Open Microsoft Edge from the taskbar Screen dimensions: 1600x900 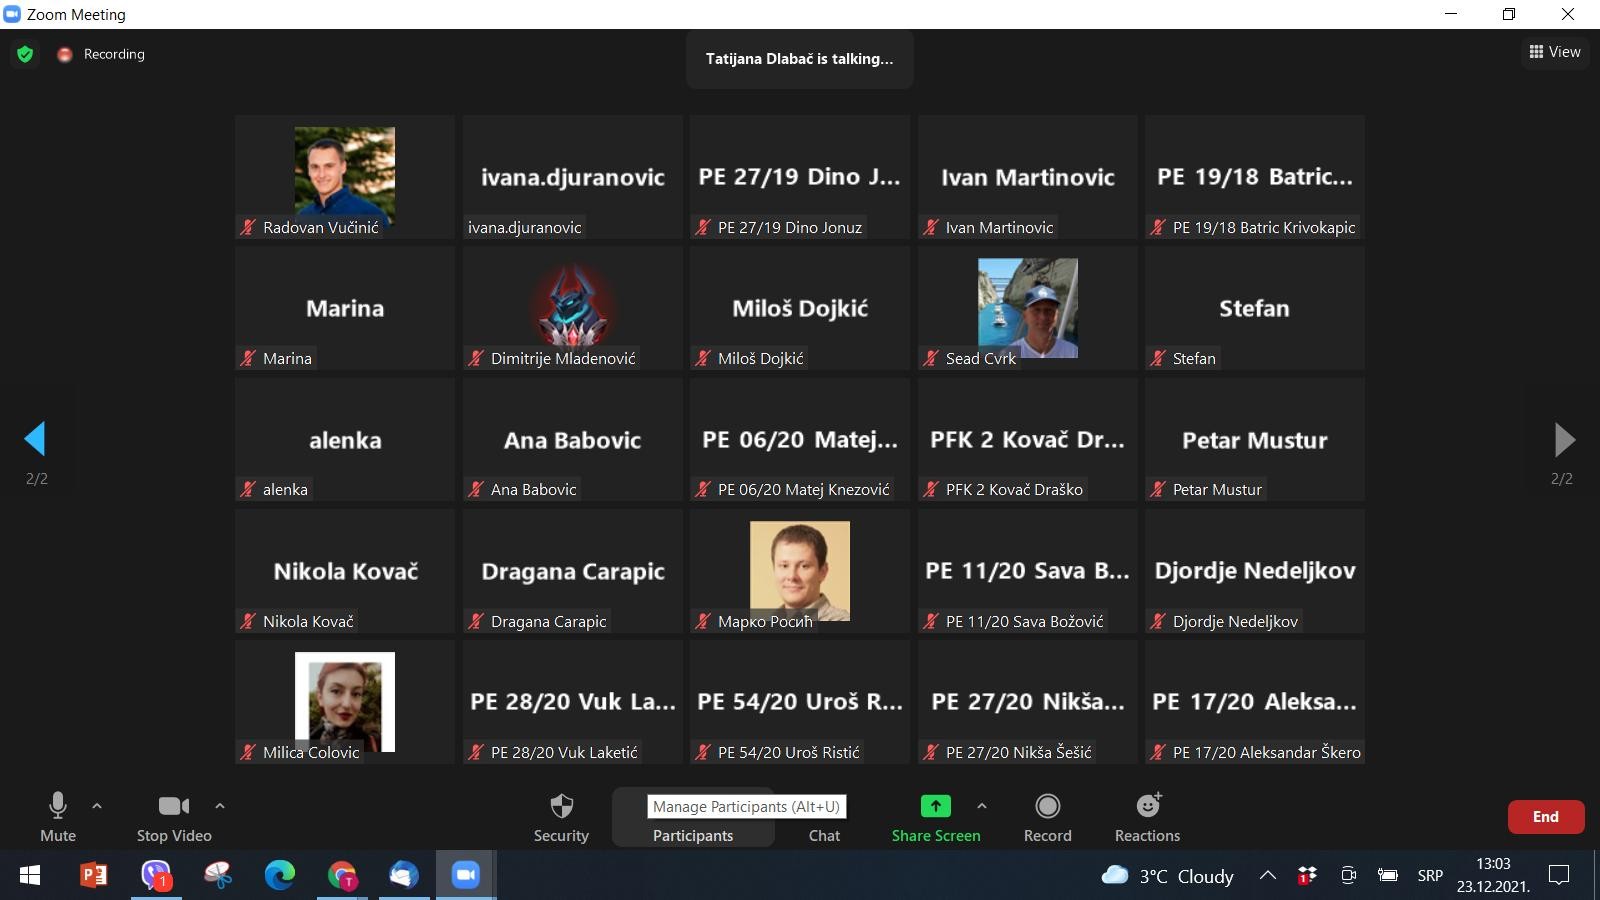280,876
